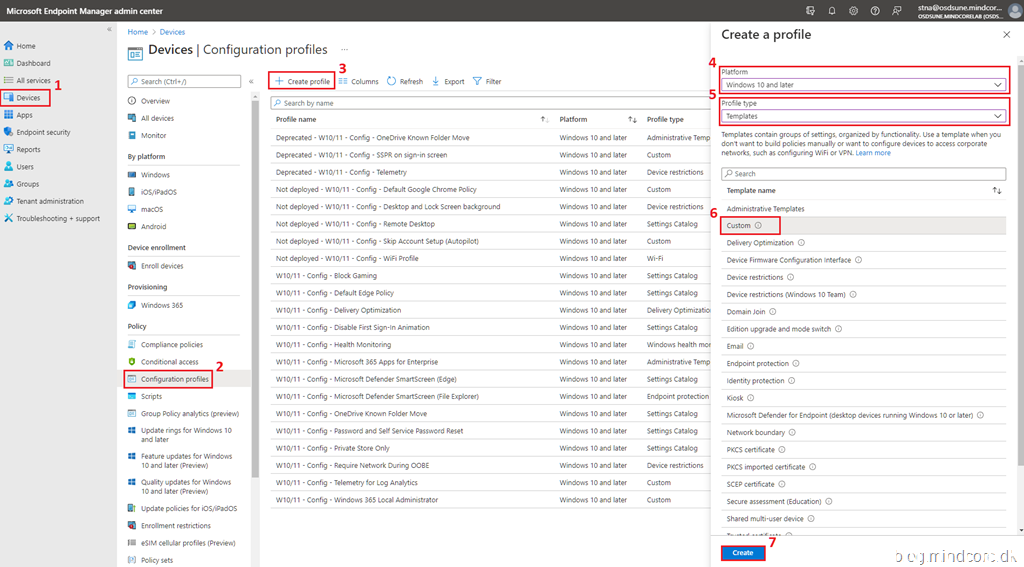Open Scripts under Policy
This screenshot has height=567, width=1024.
point(144,397)
